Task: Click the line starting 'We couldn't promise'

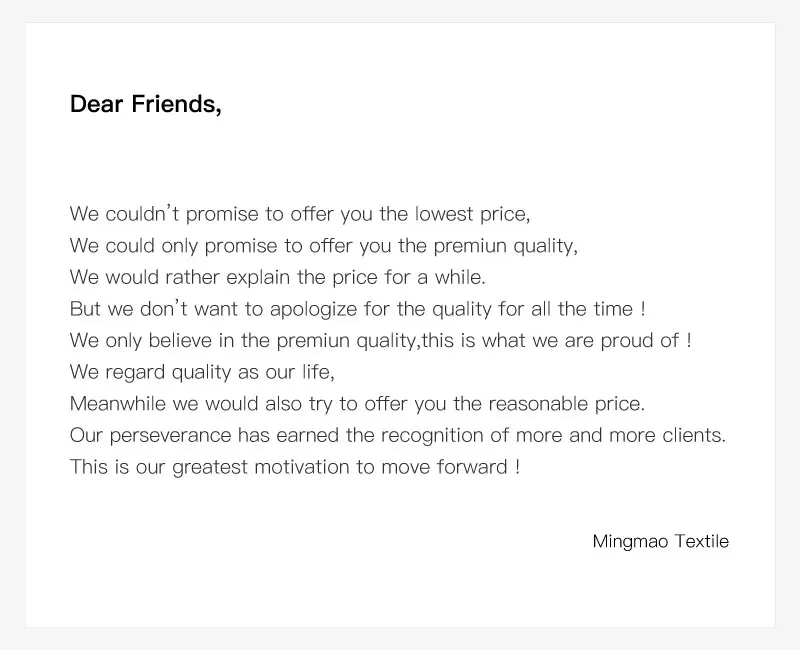Action: pyautogui.click(x=299, y=214)
